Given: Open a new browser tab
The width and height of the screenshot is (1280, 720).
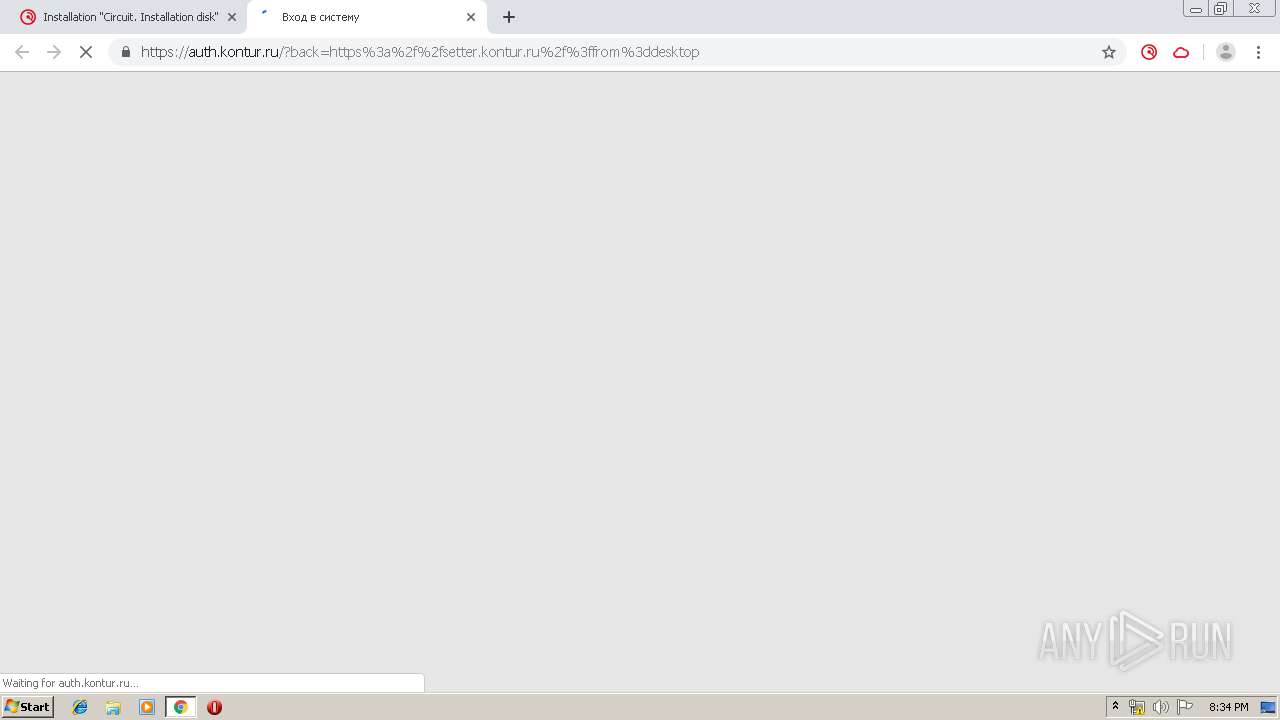Looking at the screenshot, I should pos(509,17).
